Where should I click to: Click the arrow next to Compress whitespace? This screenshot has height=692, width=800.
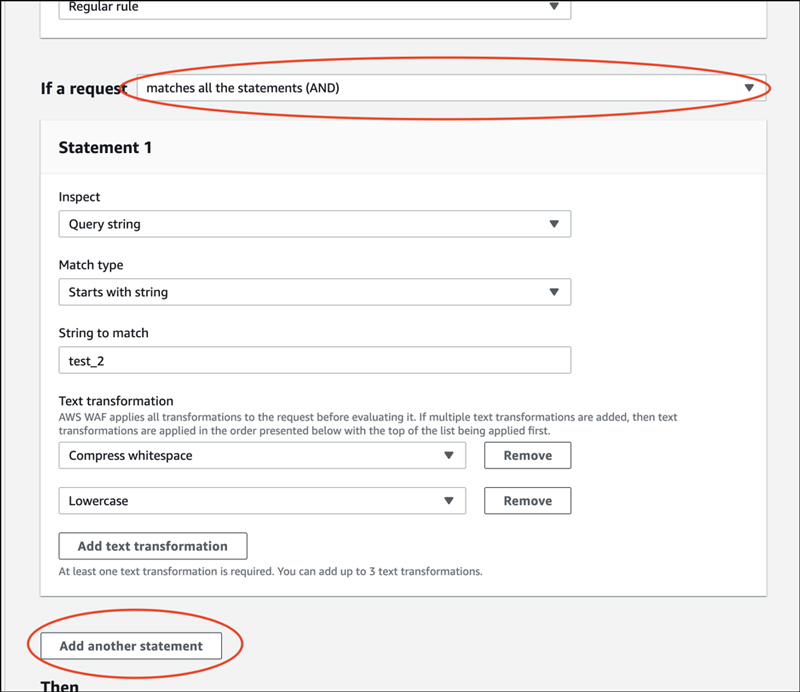(448, 455)
